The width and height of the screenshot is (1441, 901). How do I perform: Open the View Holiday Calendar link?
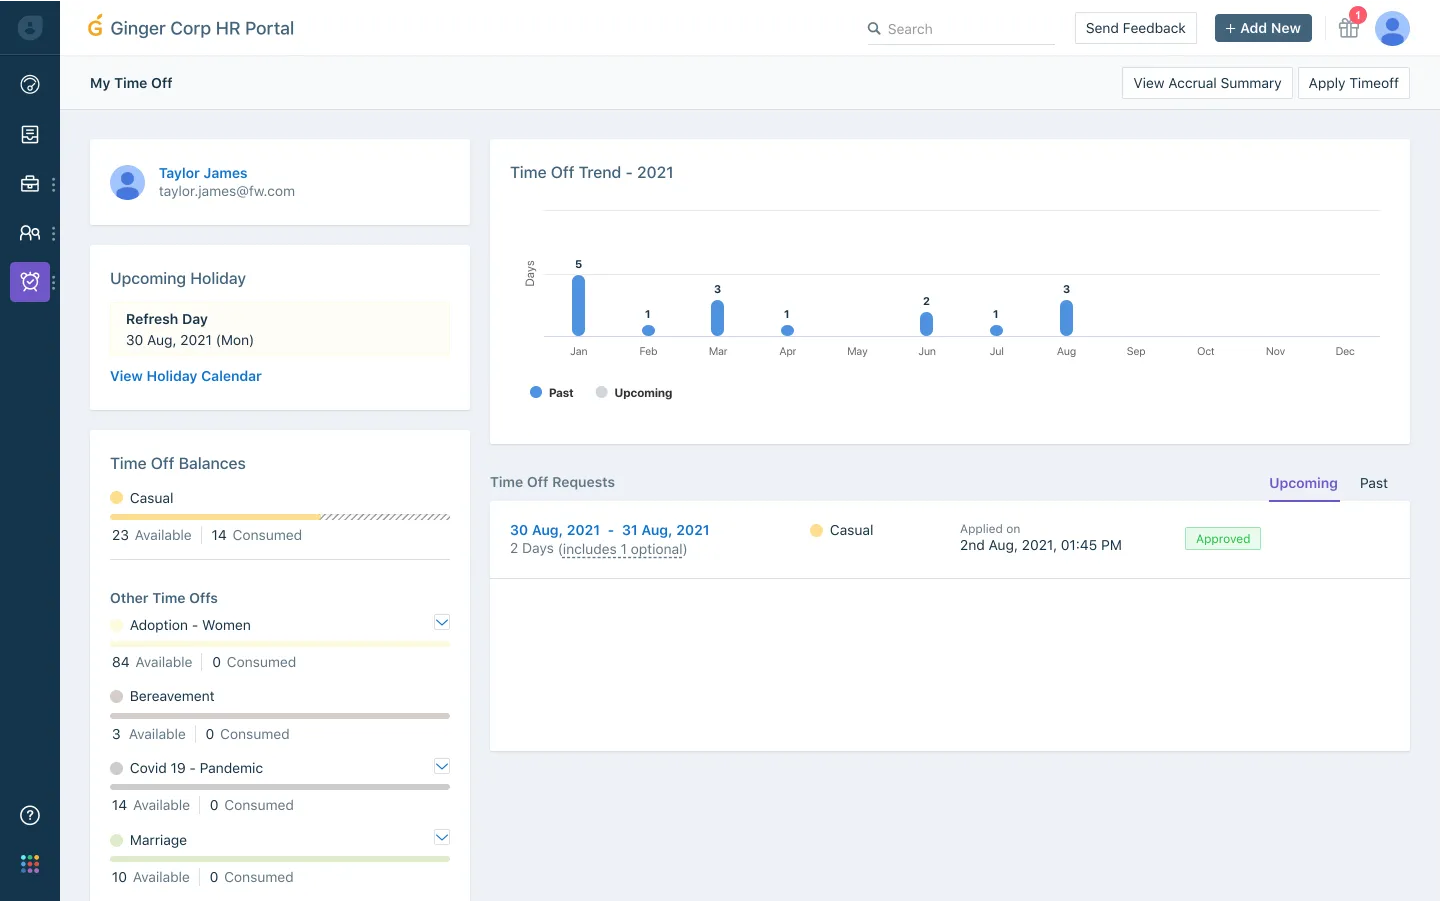tap(186, 376)
